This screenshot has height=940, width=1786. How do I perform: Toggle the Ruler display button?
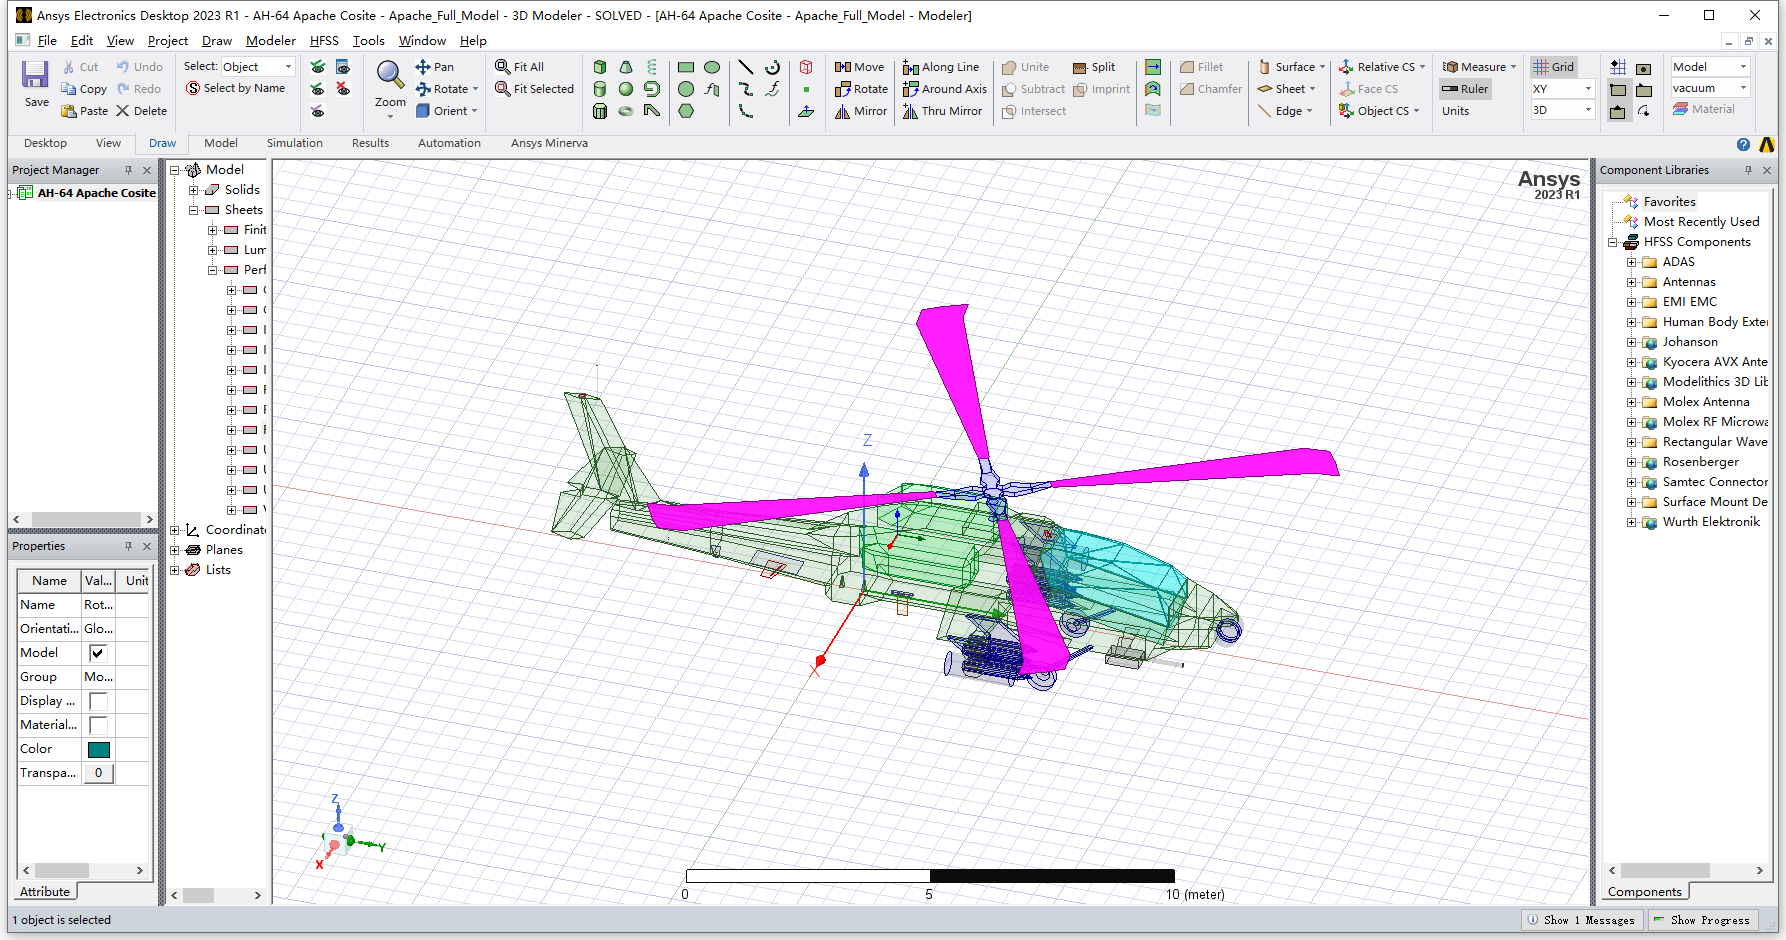(x=1465, y=89)
